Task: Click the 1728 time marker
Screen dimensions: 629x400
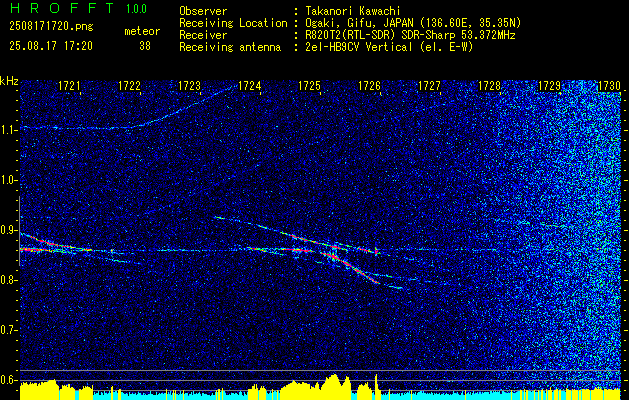Action: [489, 85]
